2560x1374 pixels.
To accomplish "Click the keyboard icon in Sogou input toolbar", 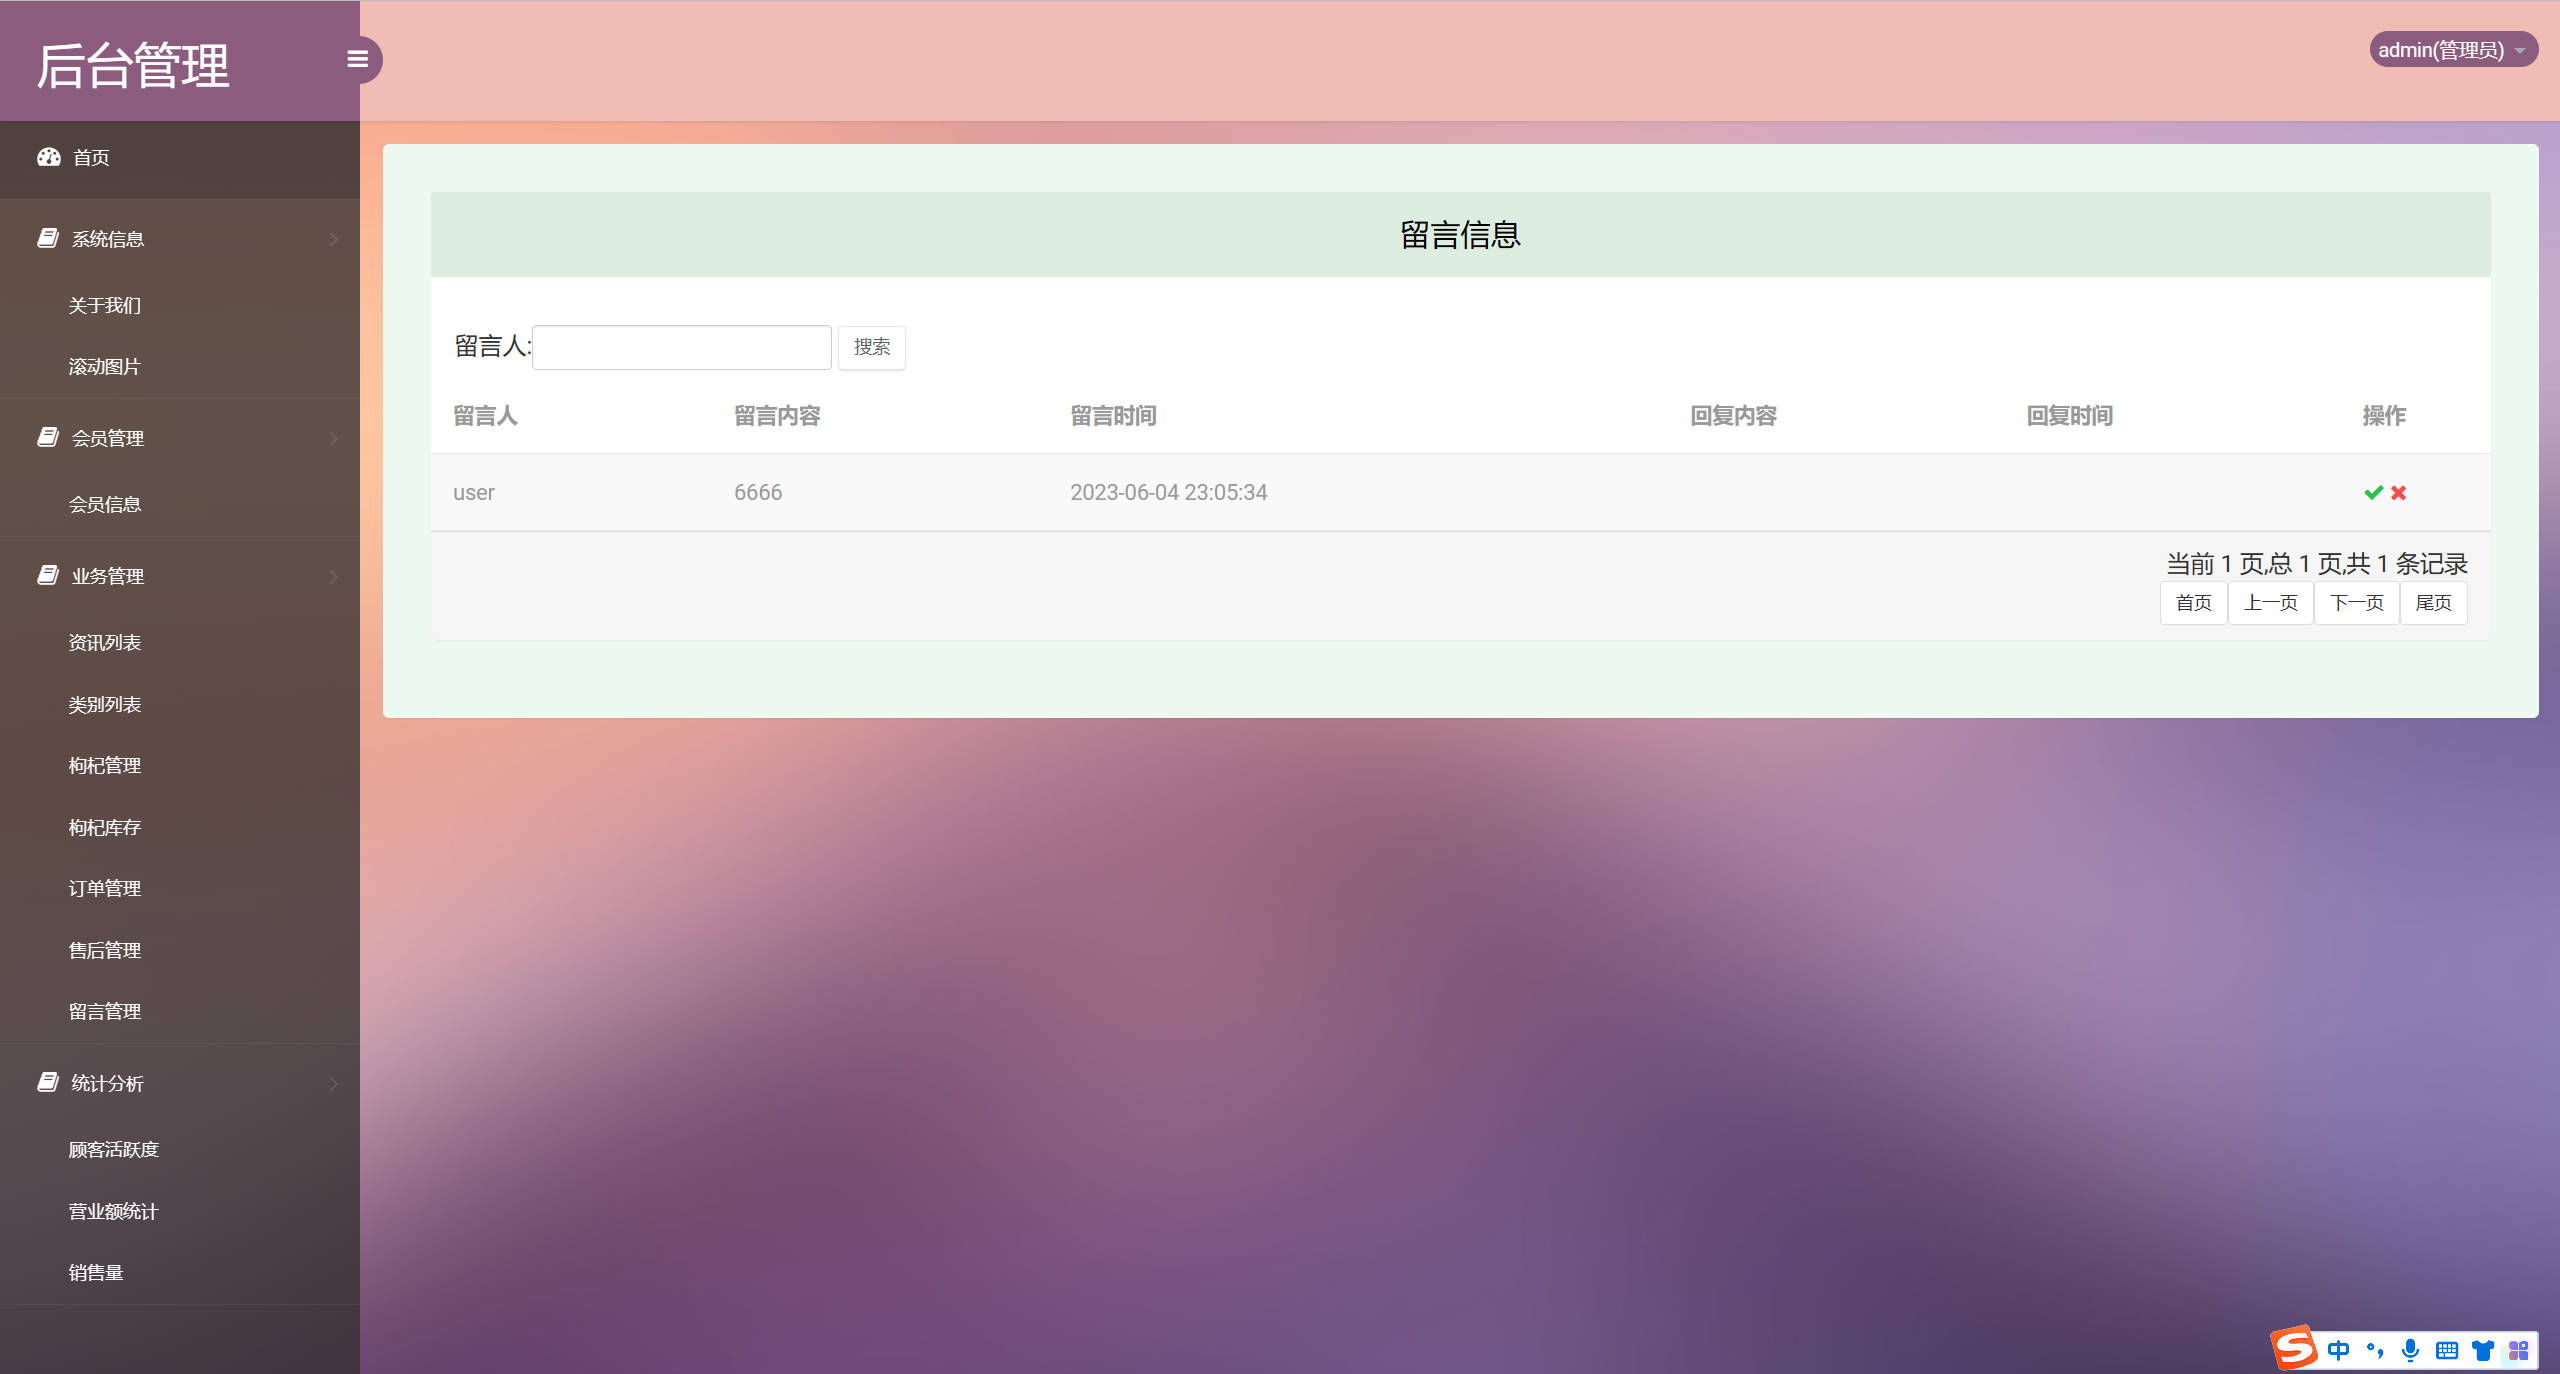I will coord(2446,1349).
